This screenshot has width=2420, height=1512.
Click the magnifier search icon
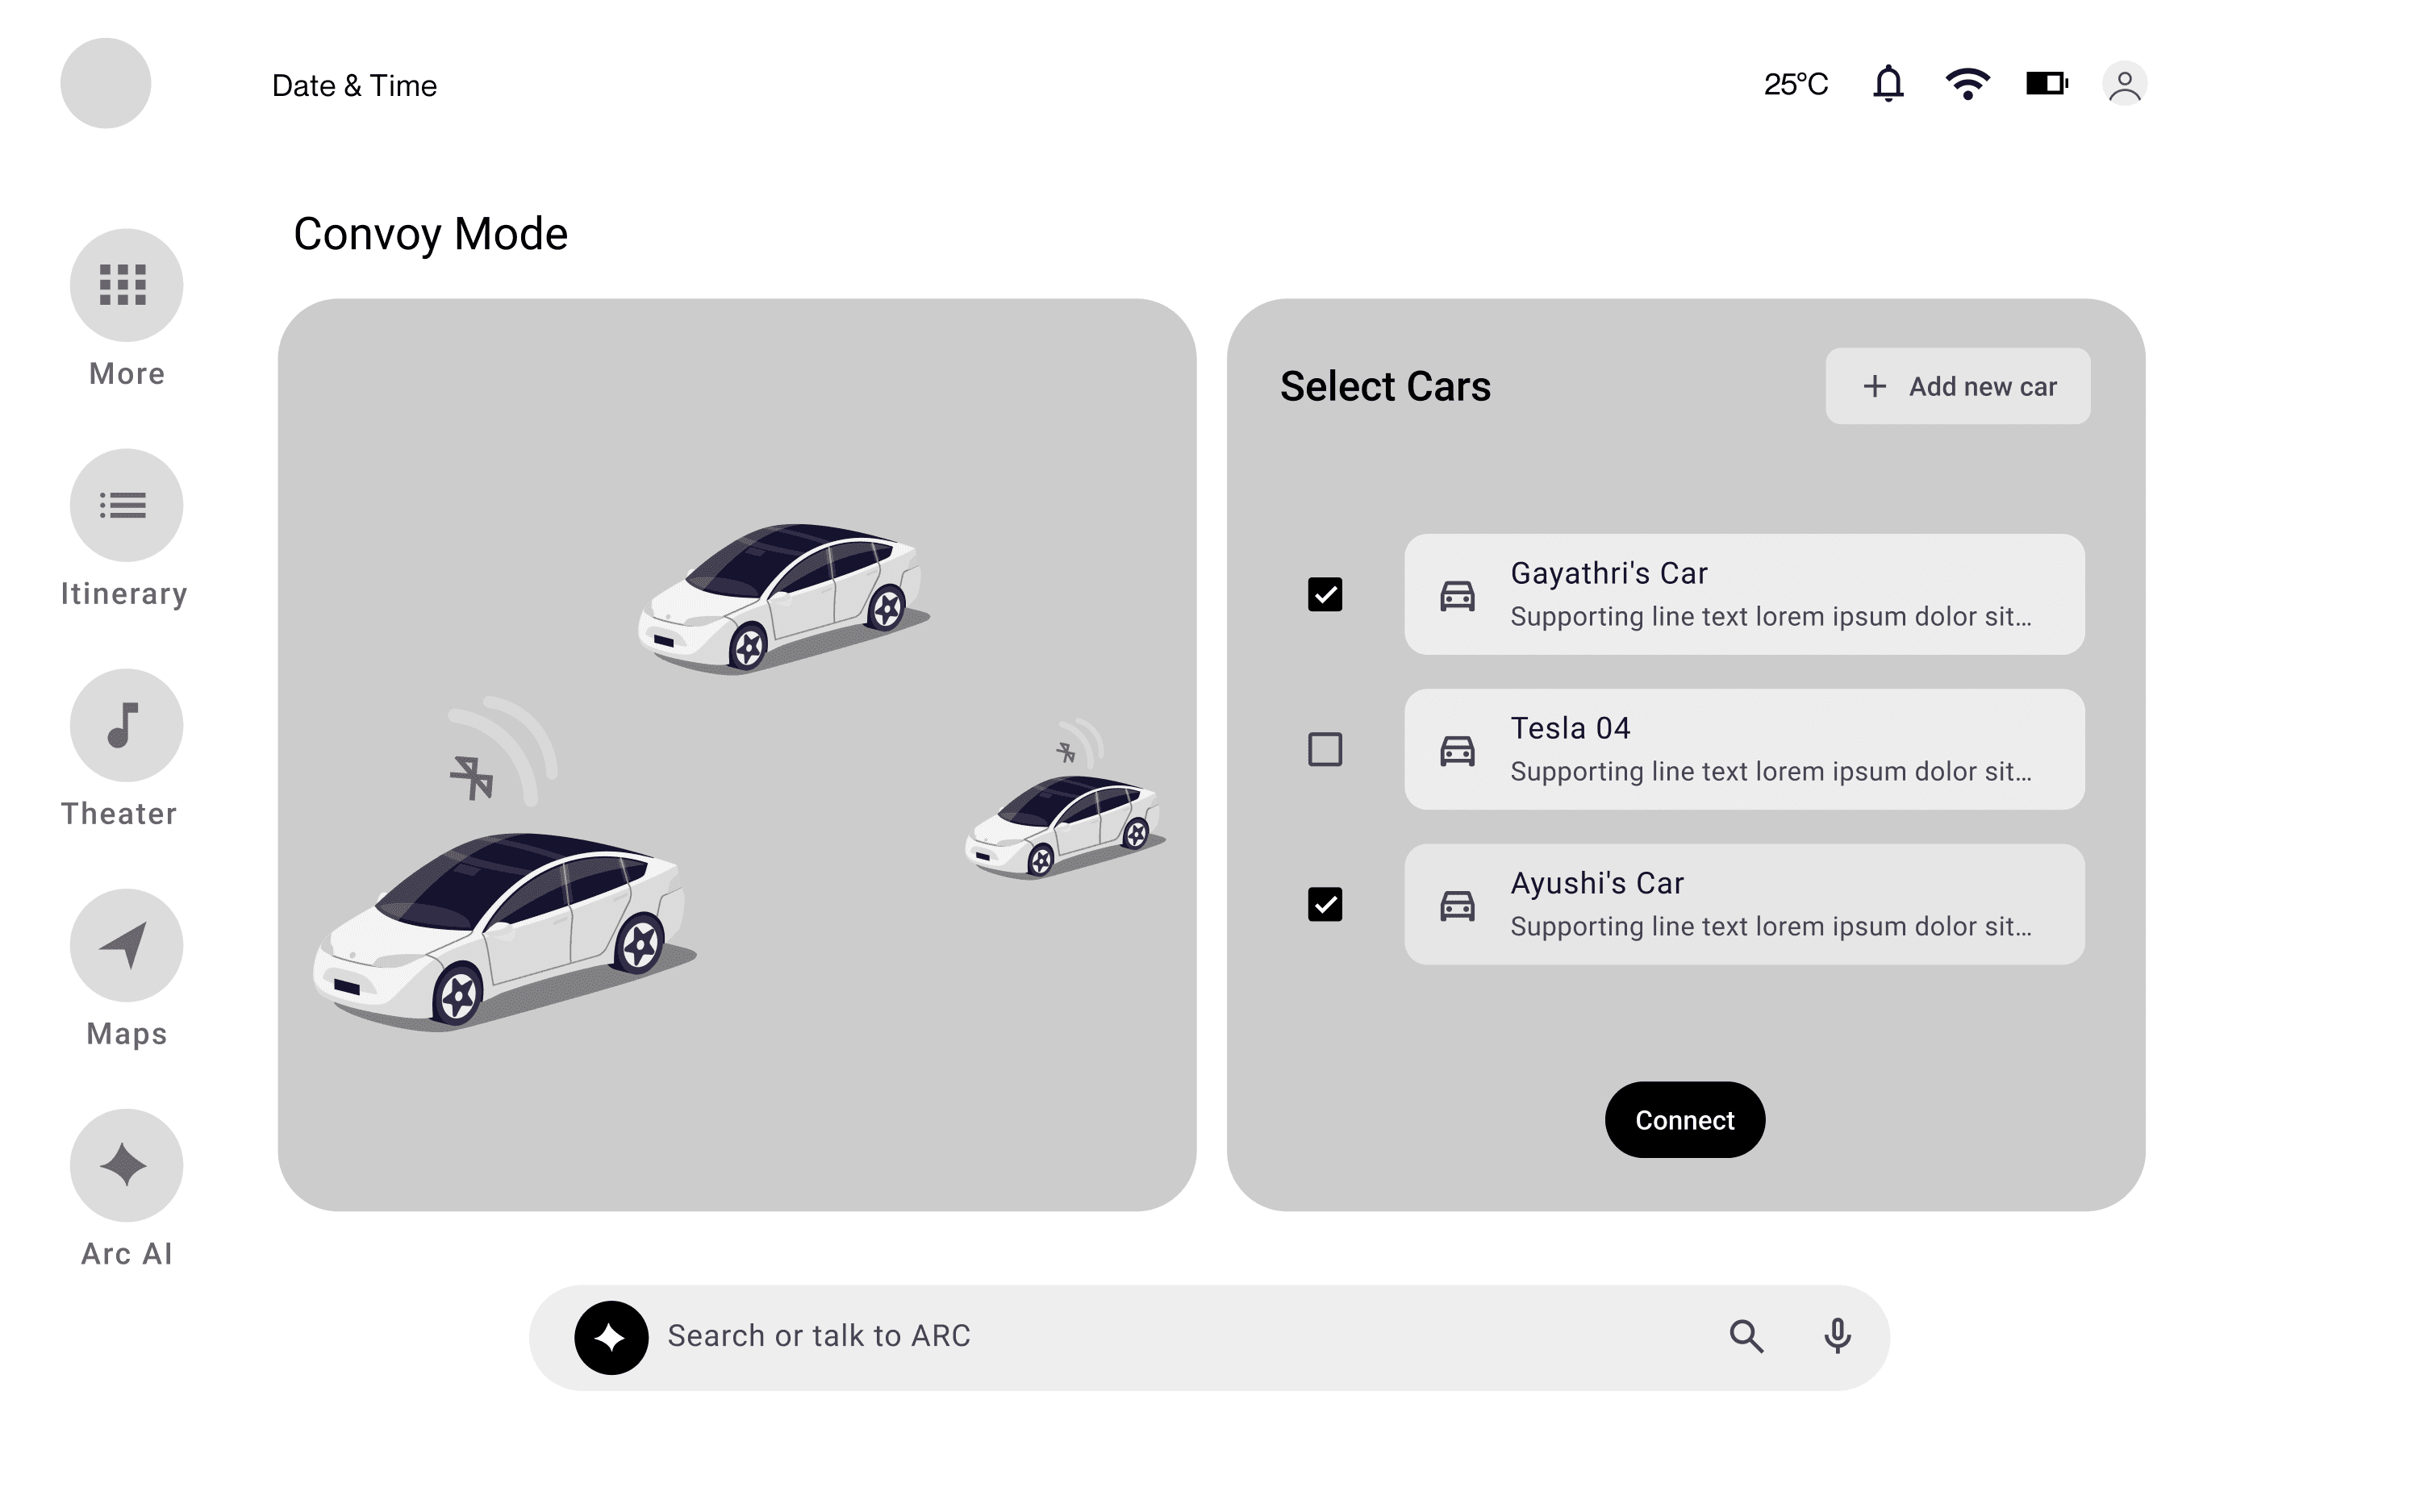click(1746, 1336)
